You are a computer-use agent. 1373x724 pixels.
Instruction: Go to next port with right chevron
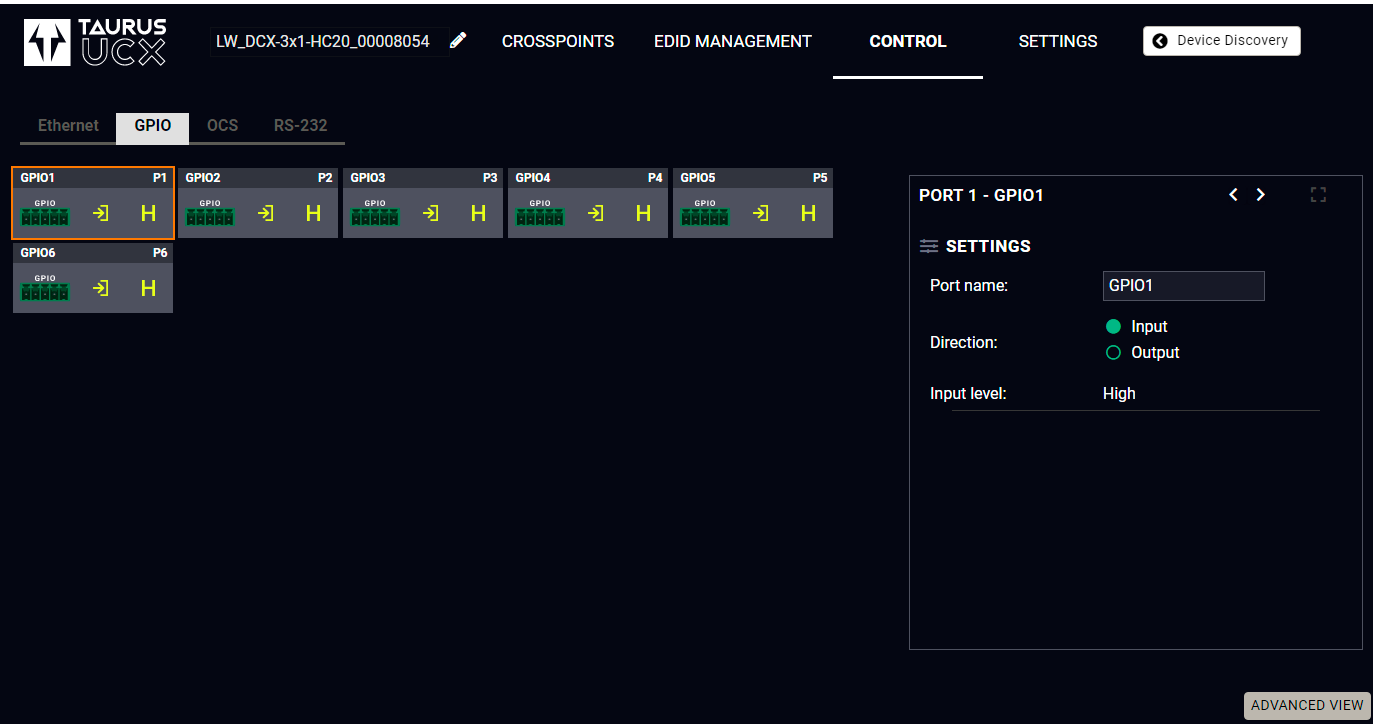pos(1260,195)
